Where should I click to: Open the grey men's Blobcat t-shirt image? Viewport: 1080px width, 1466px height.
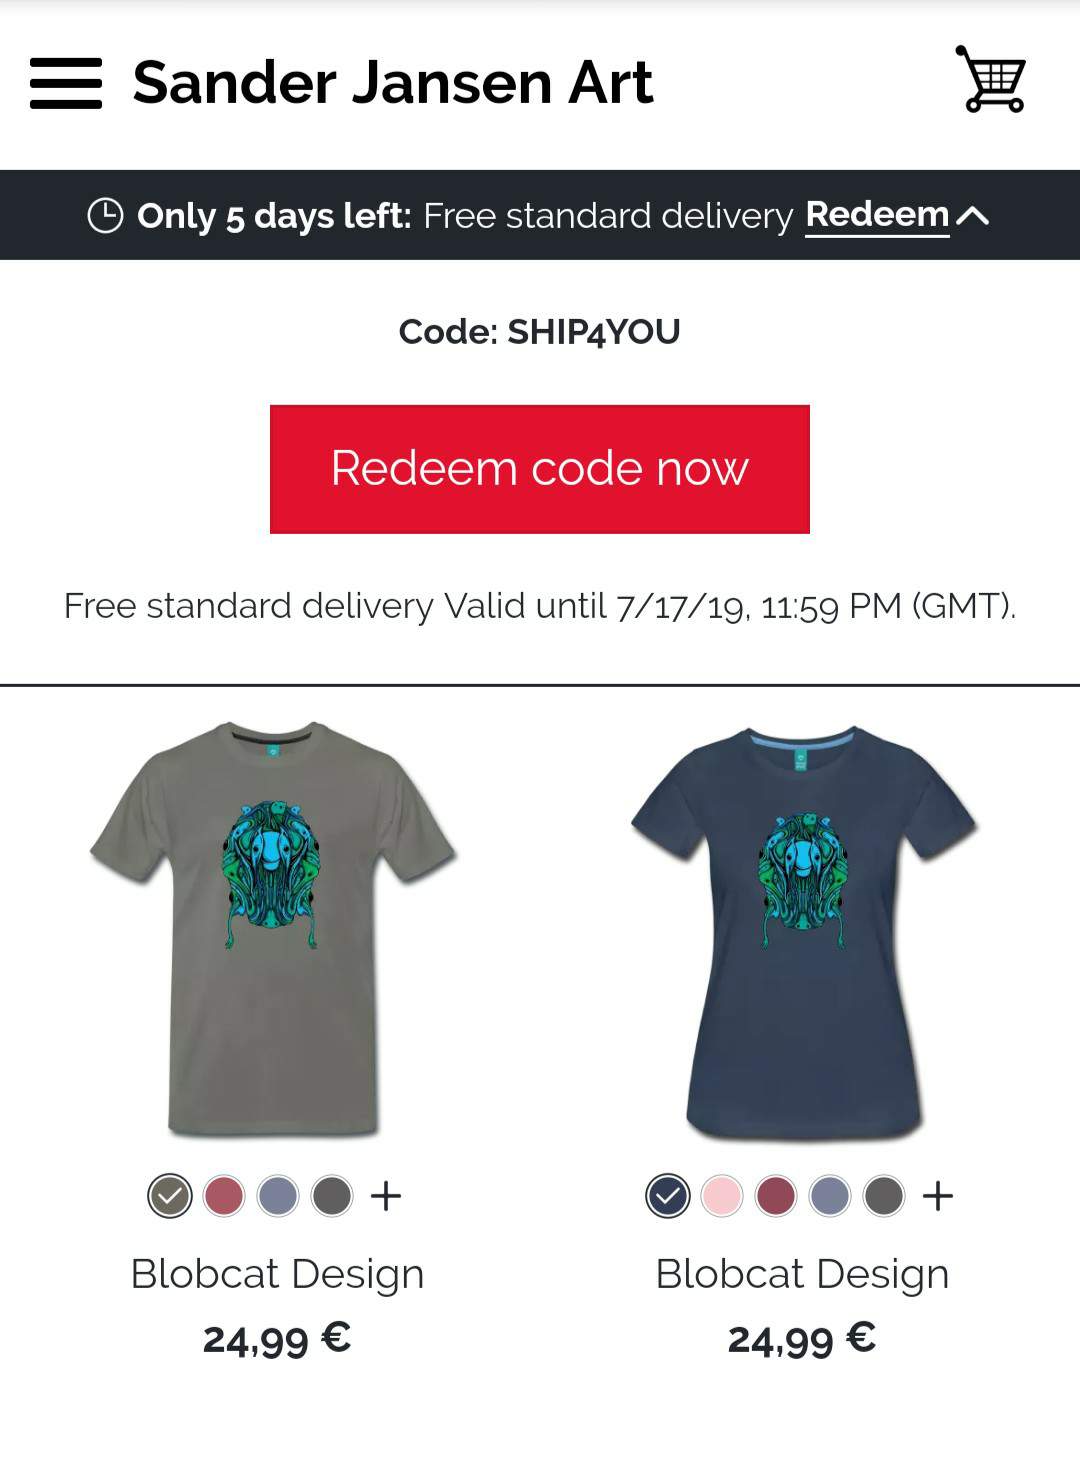[273, 929]
